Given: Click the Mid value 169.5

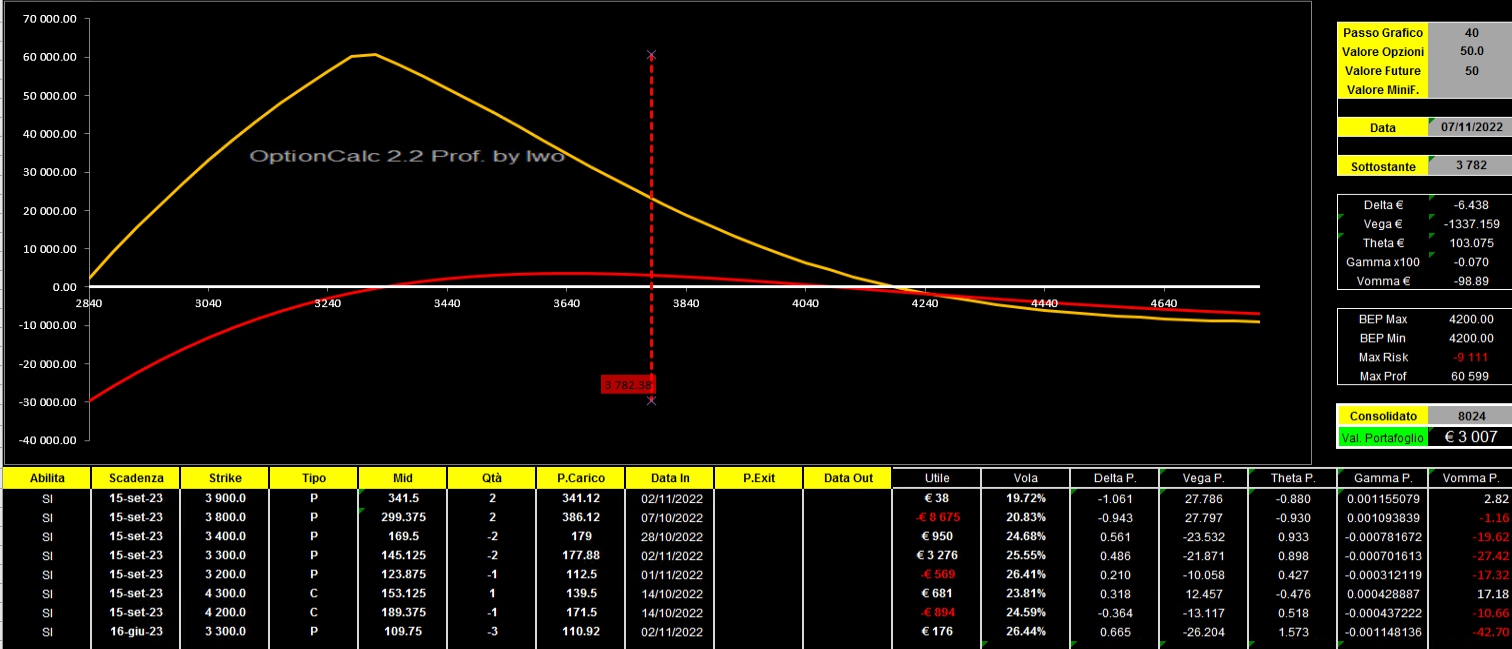Looking at the screenshot, I should tap(402, 536).
